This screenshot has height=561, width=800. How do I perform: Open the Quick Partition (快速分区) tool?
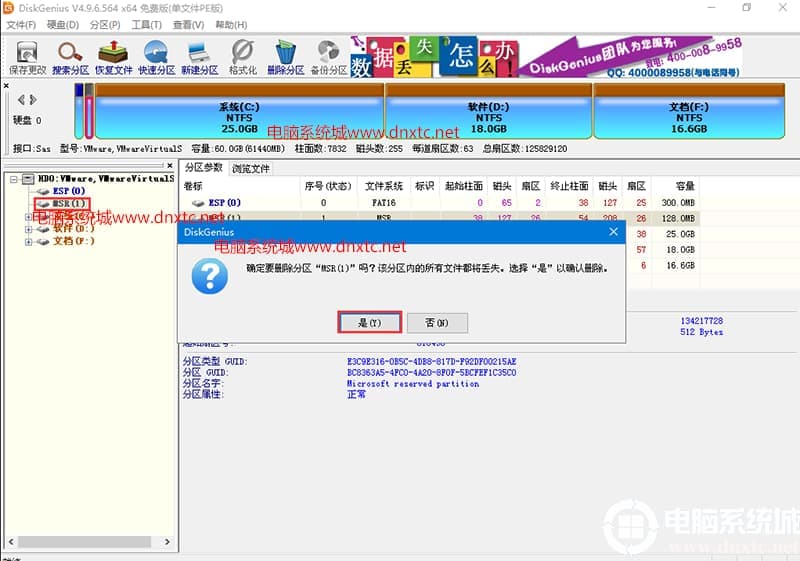pyautogui.click(x=156, y=58)
